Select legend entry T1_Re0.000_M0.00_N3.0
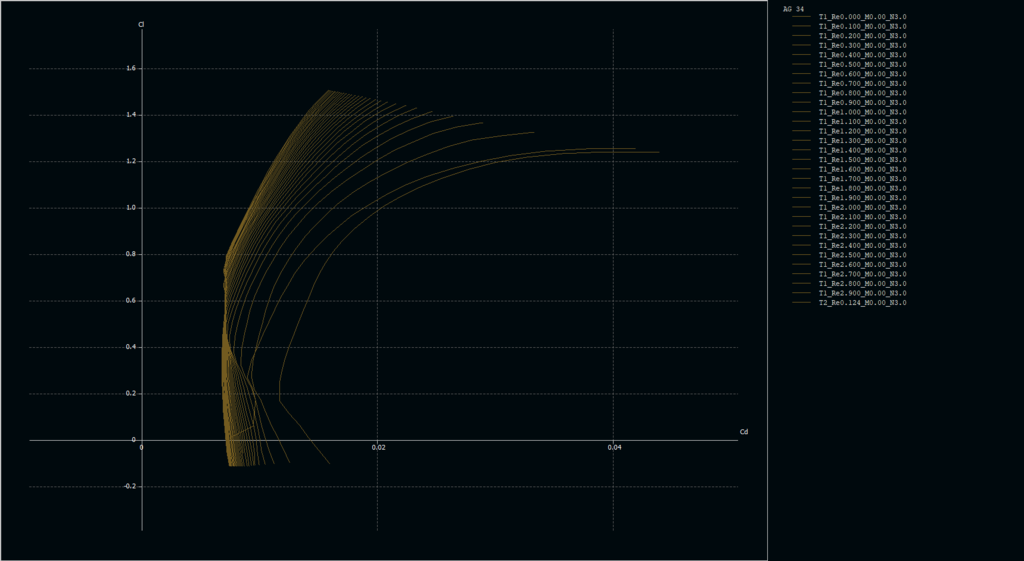 point(862,17)
